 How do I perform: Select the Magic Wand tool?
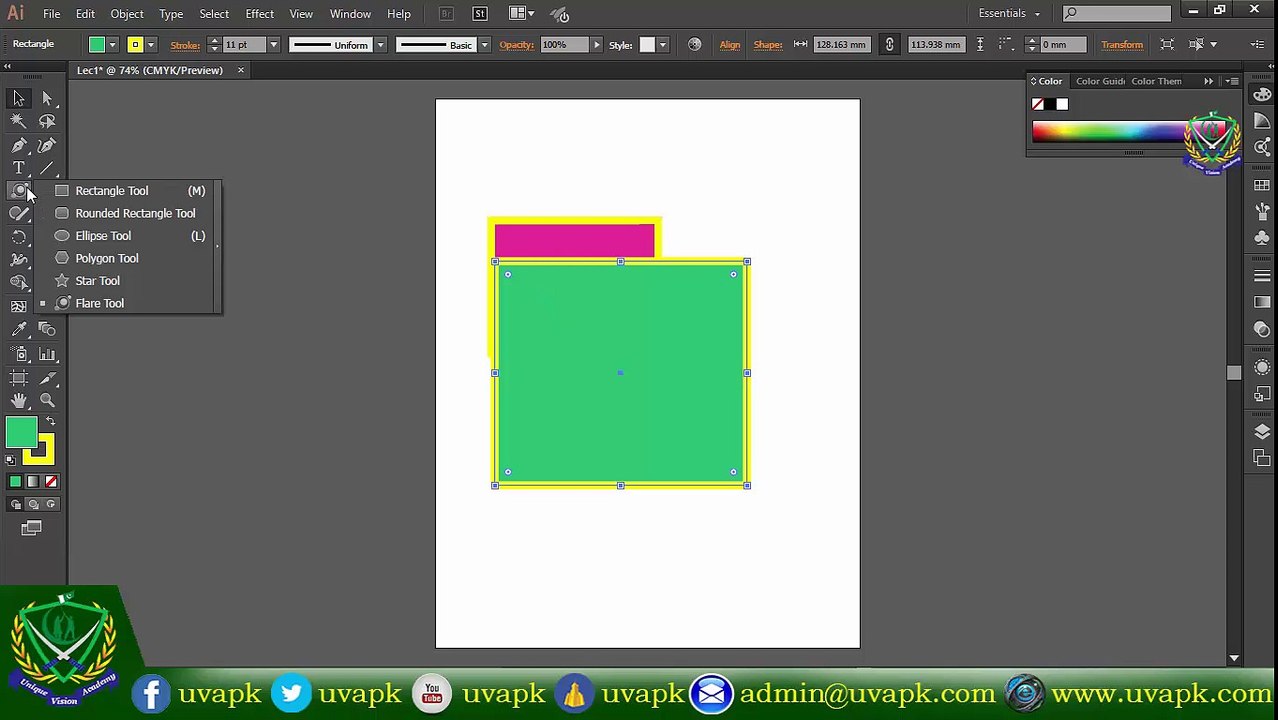[x=19, y=121]
